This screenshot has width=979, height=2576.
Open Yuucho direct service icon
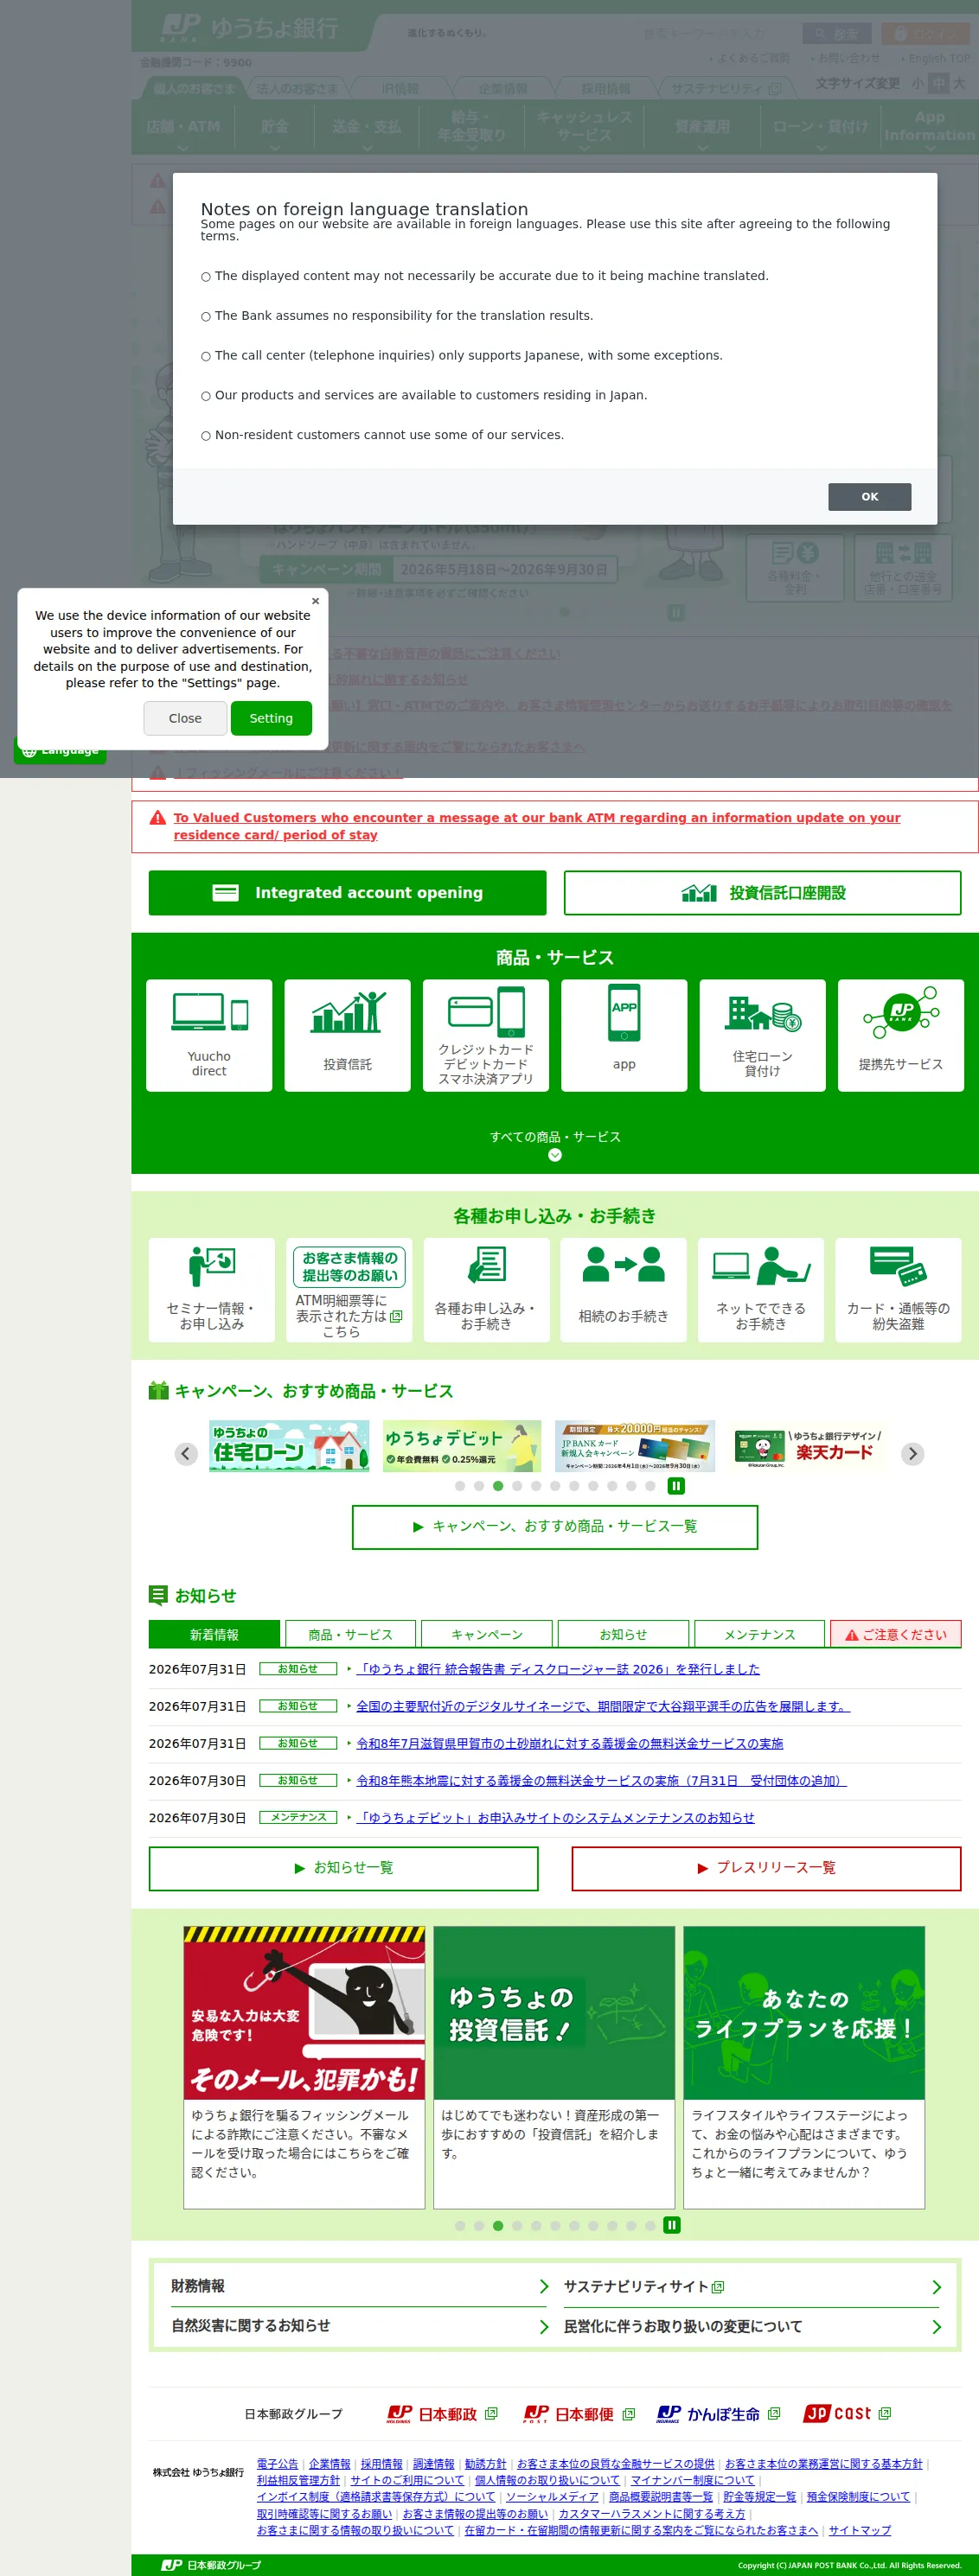point(209,1035)
